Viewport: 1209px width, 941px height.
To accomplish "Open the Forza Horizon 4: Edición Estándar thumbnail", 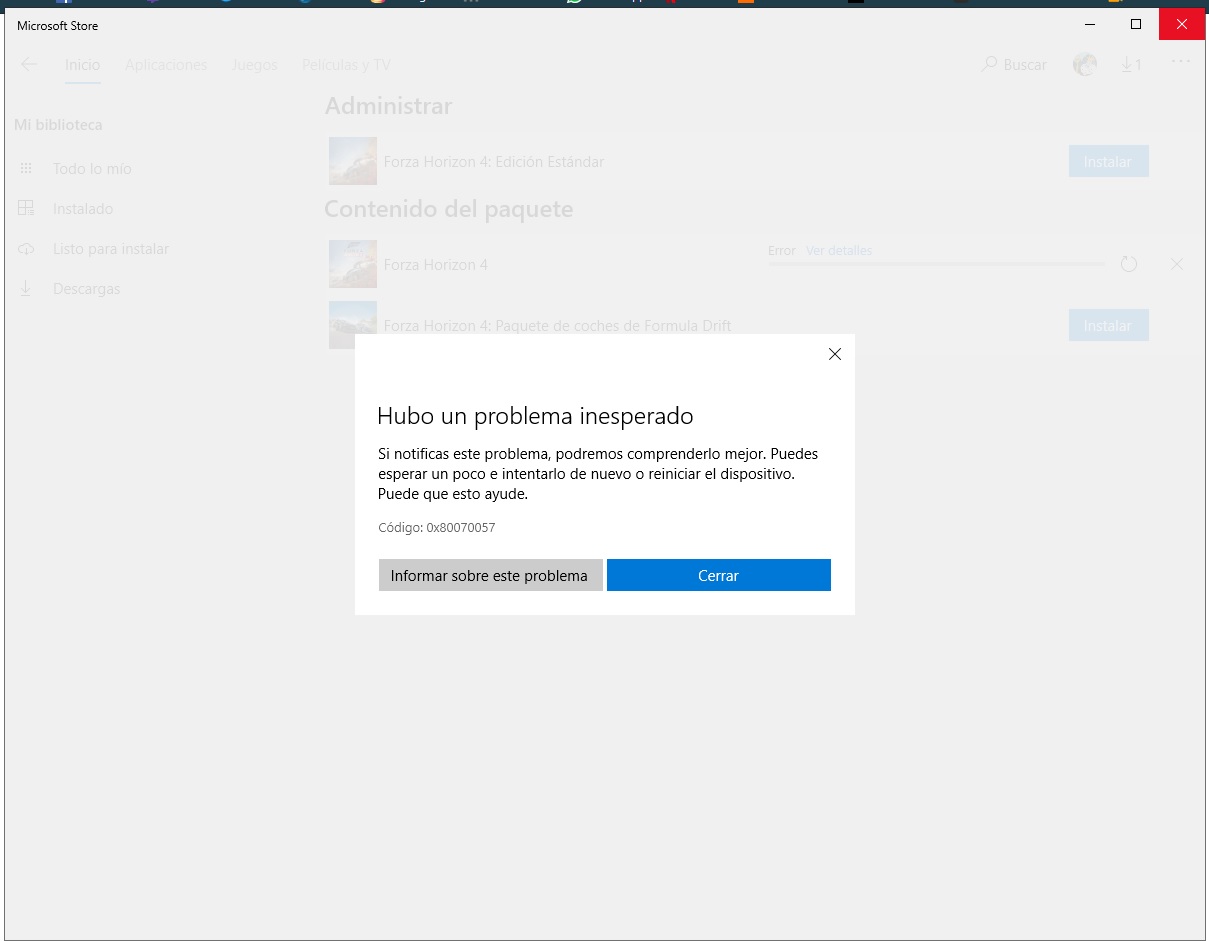I will [353, 161].
